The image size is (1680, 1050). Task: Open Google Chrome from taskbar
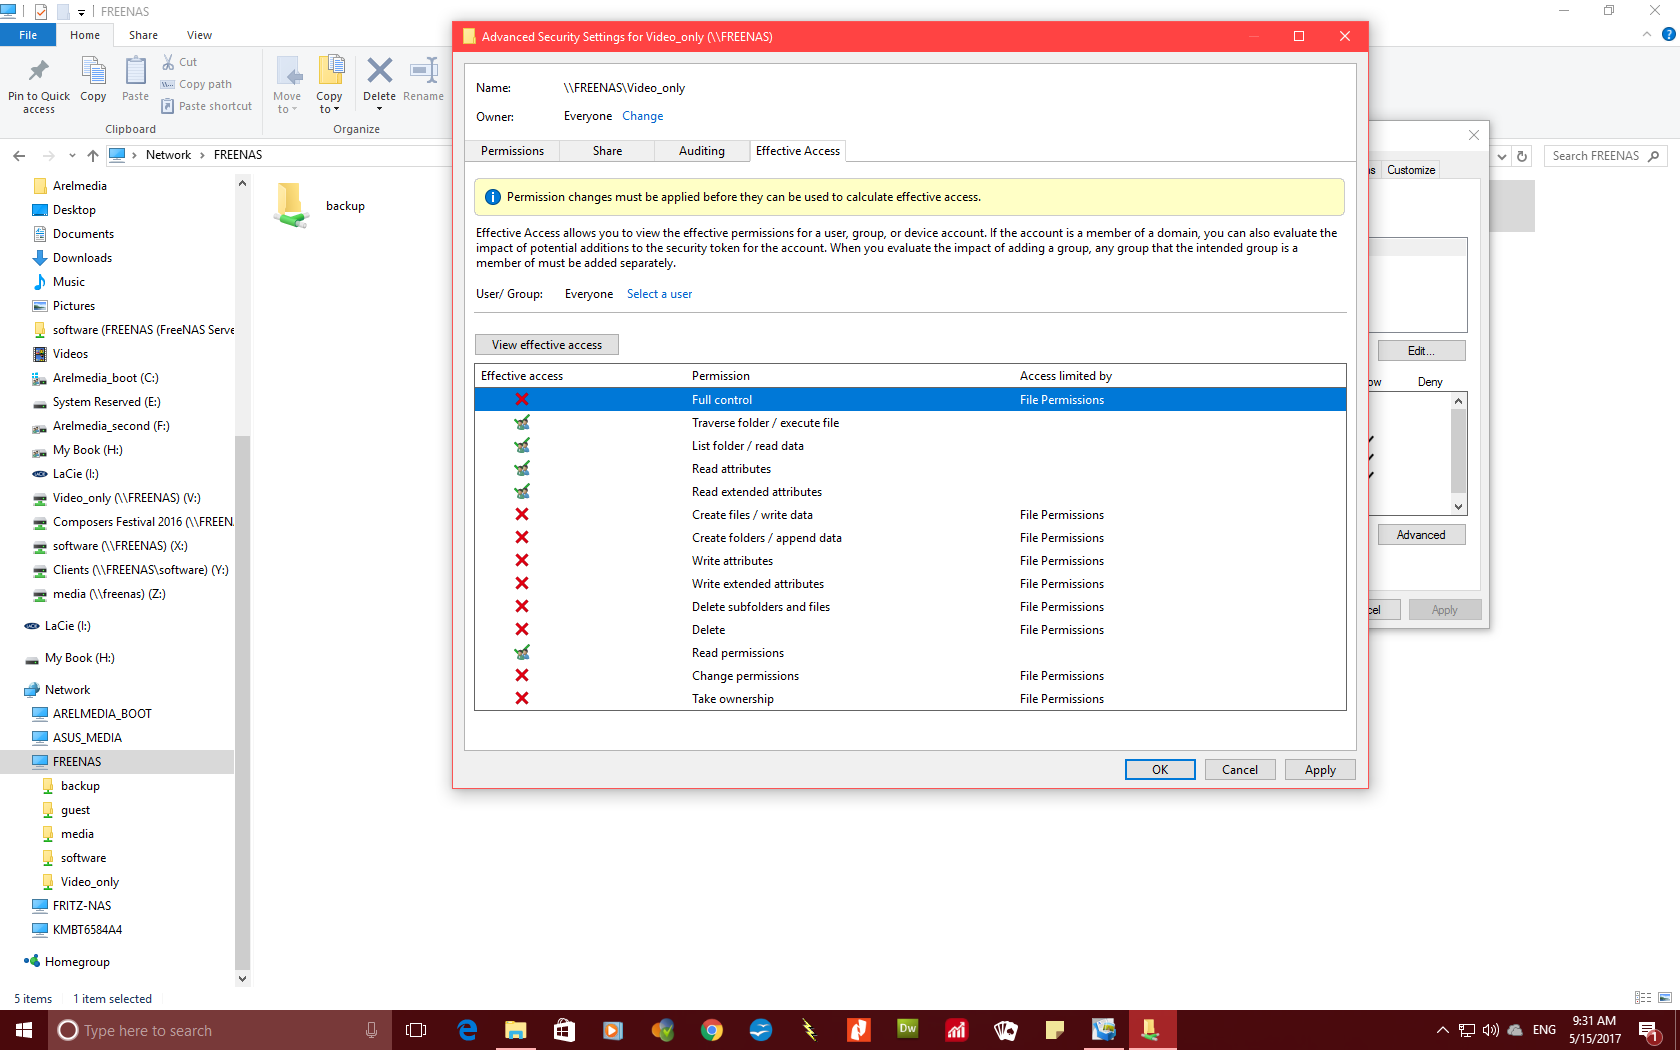click(712, 1030)
